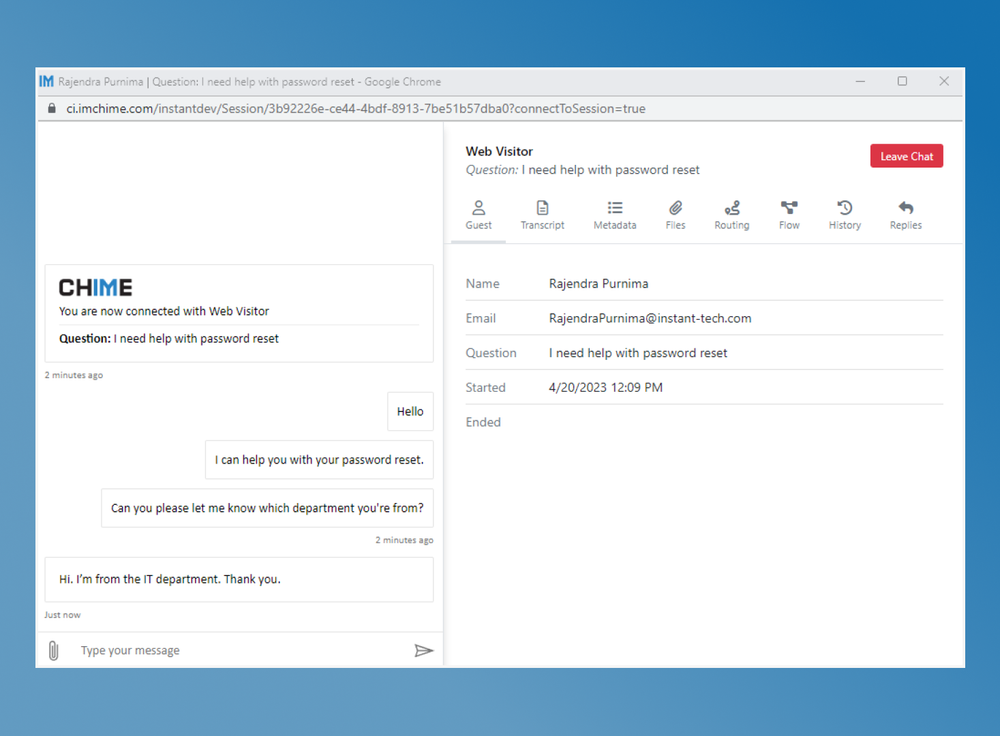
Task: Click the IM Chime logo in the title bar
Action: [x=46, y=81]
